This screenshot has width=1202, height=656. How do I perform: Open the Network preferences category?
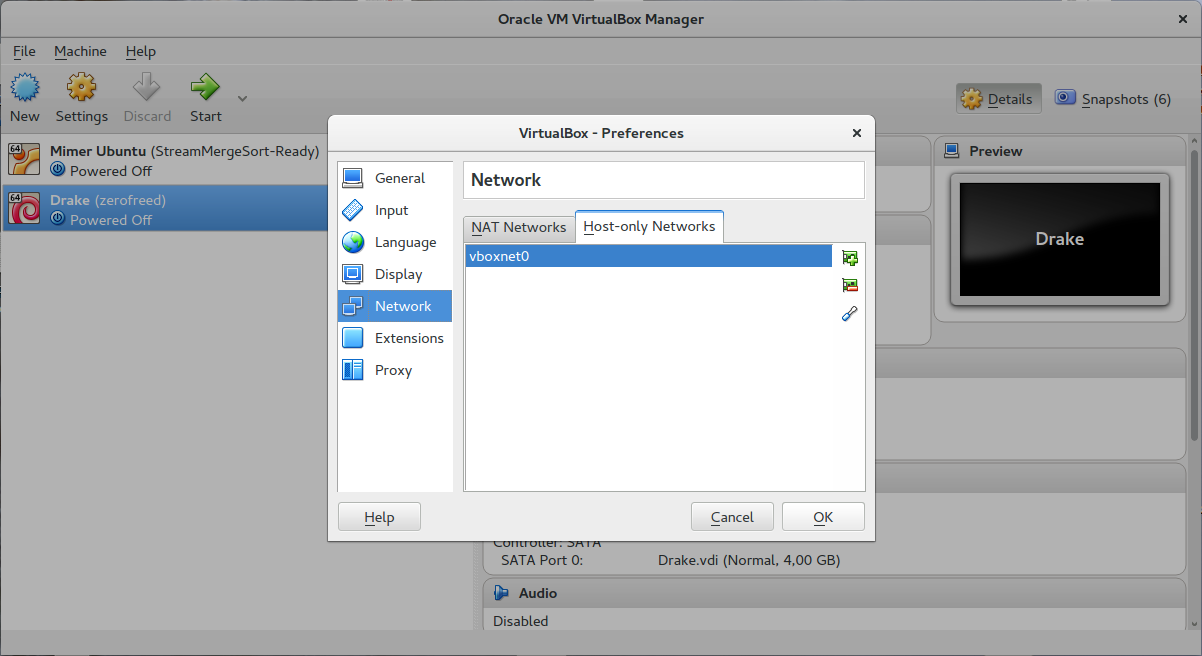click(x=395, y=306)
